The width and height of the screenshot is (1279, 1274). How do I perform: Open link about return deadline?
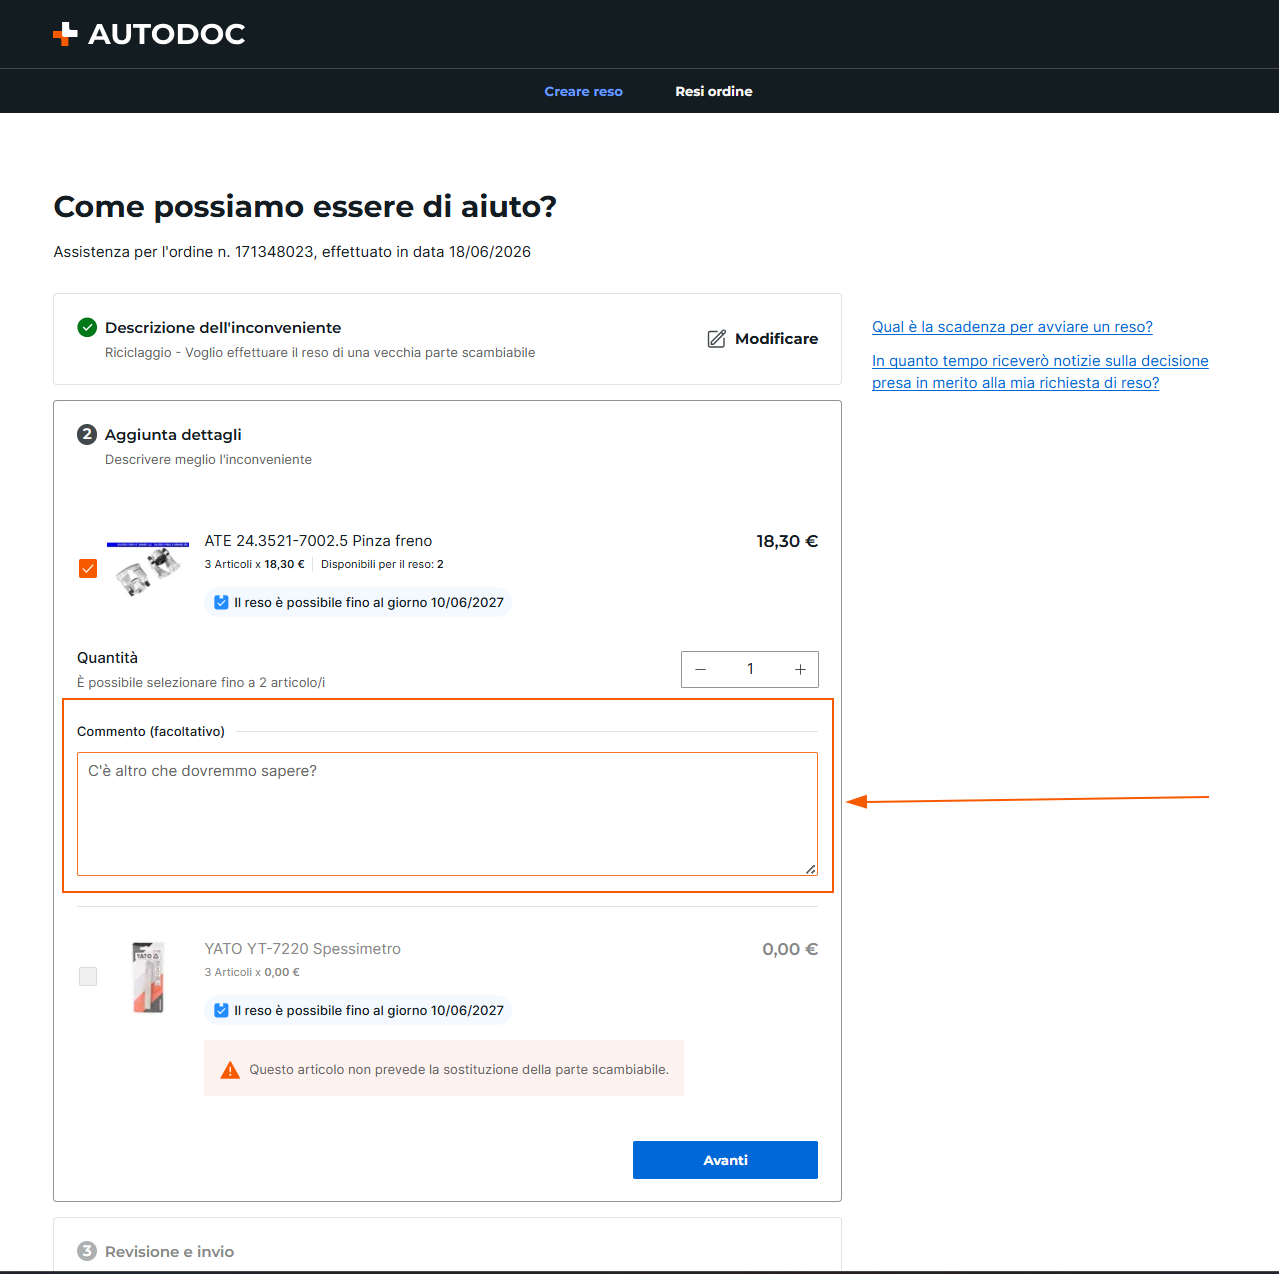point(1012,327)
